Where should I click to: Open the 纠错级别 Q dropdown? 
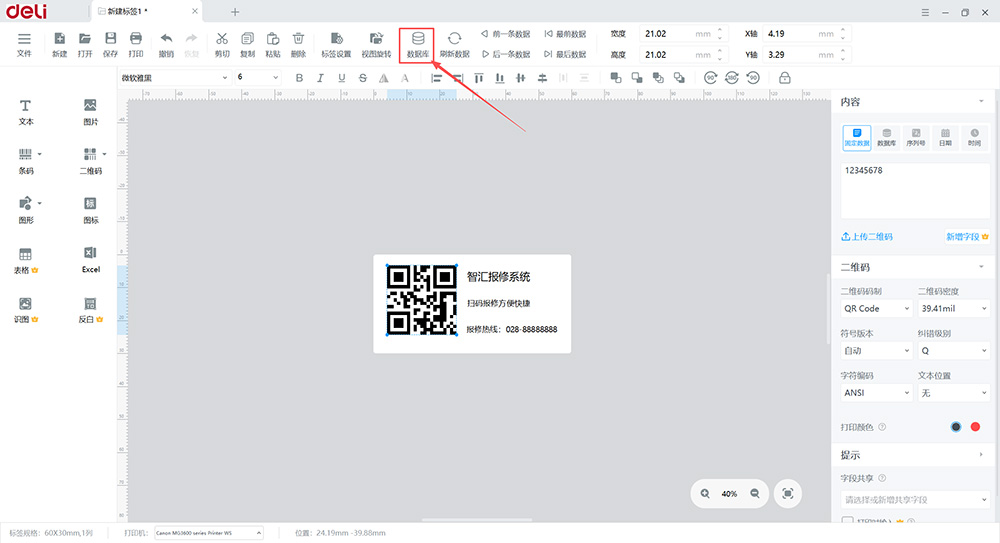click(x=953, y=350)
